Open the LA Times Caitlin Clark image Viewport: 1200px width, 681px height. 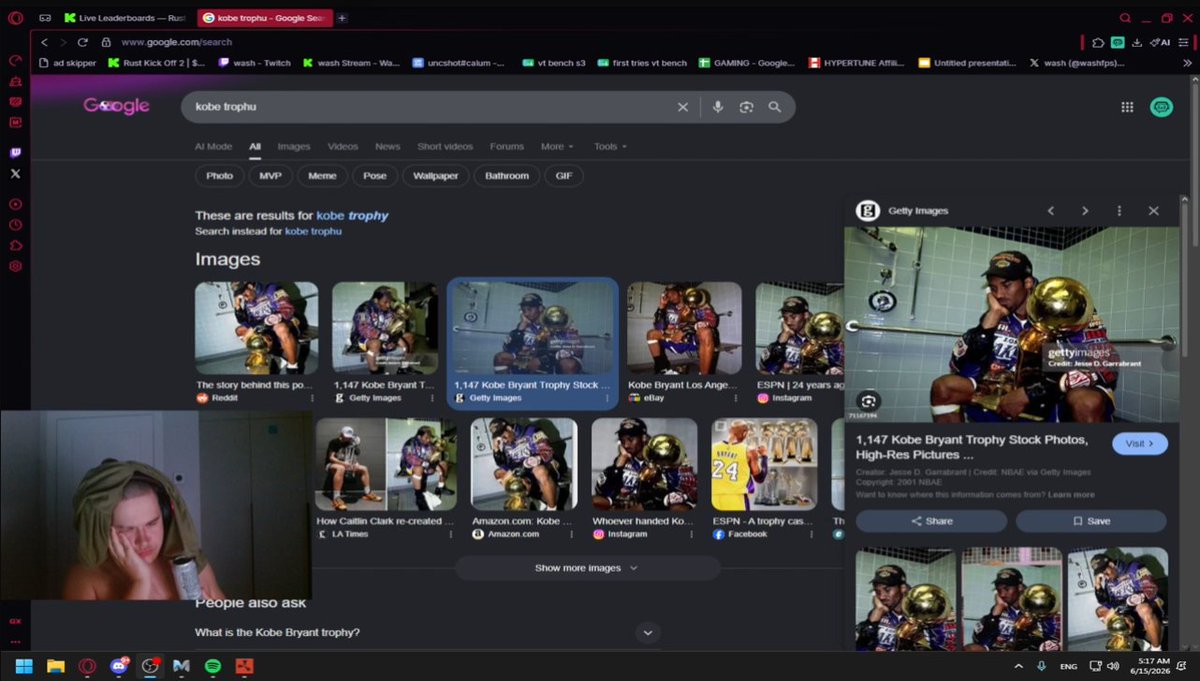(386, 478)
